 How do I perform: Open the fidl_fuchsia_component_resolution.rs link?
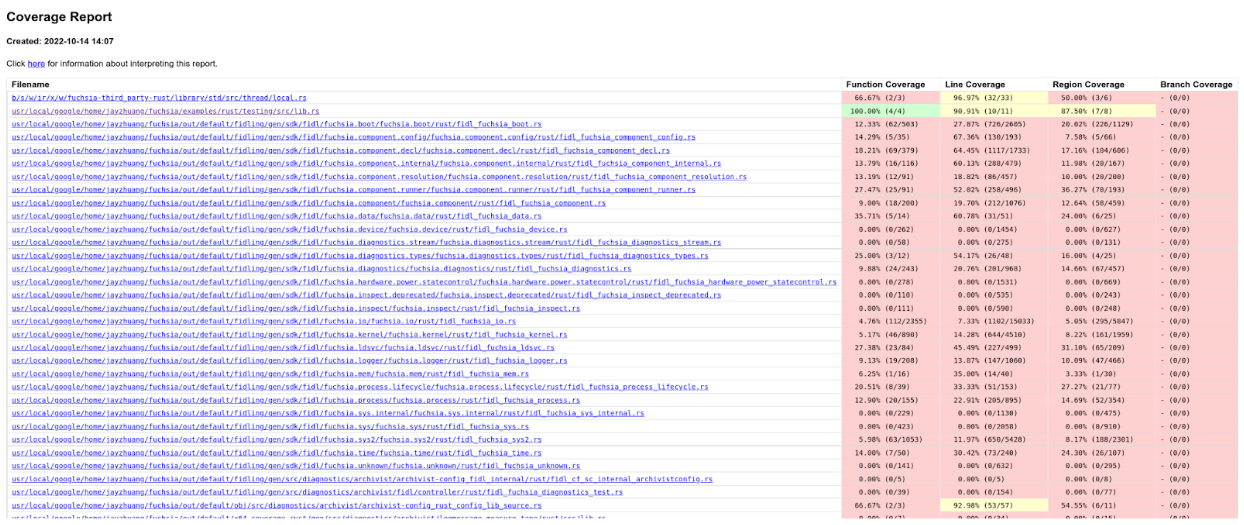378,177
